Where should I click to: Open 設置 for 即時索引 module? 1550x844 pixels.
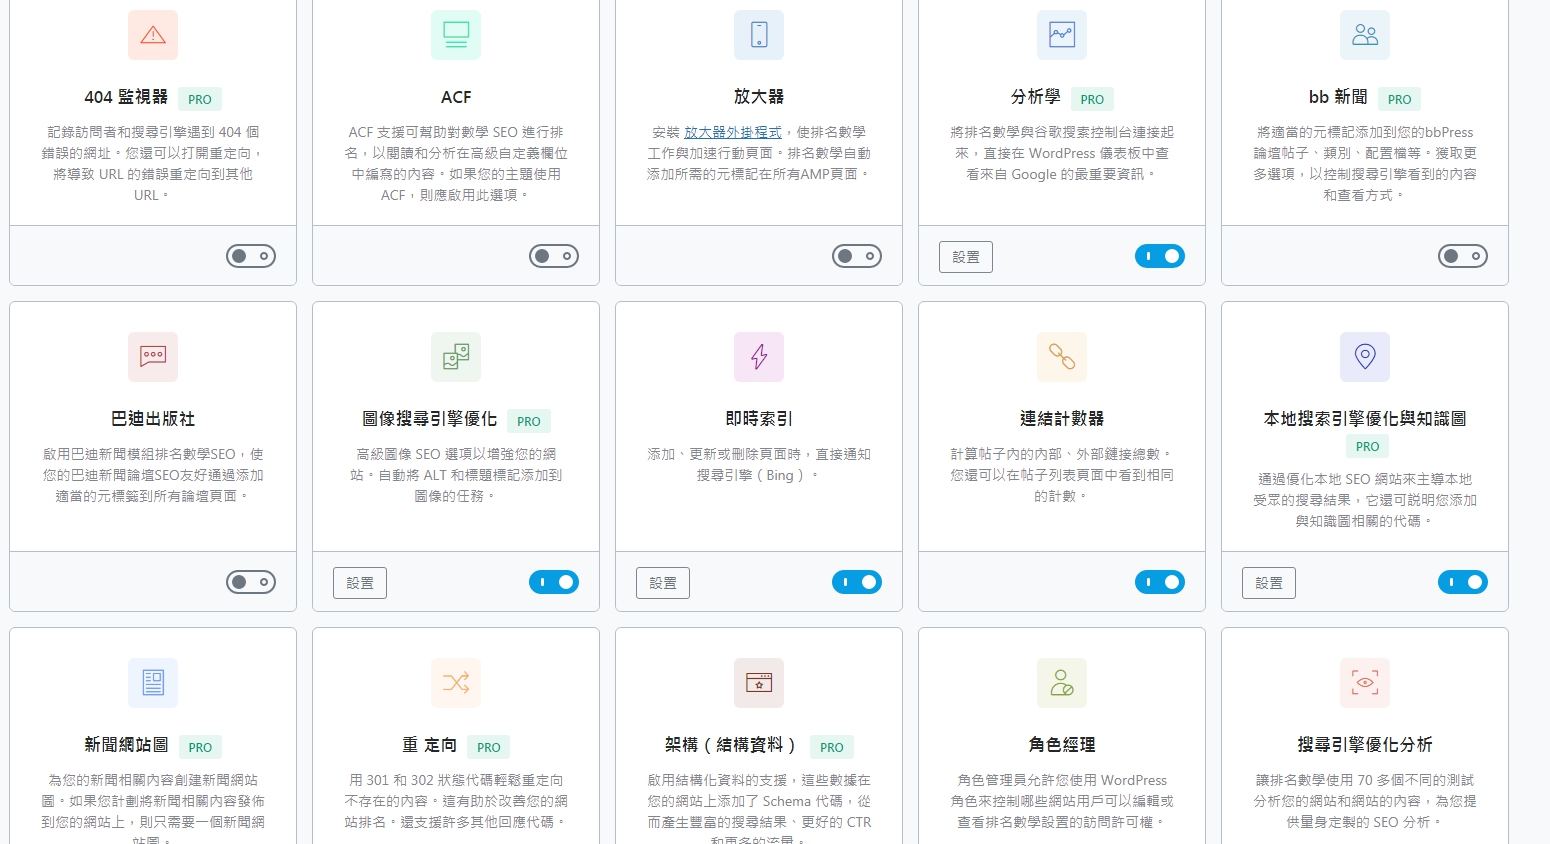[663, 583]
